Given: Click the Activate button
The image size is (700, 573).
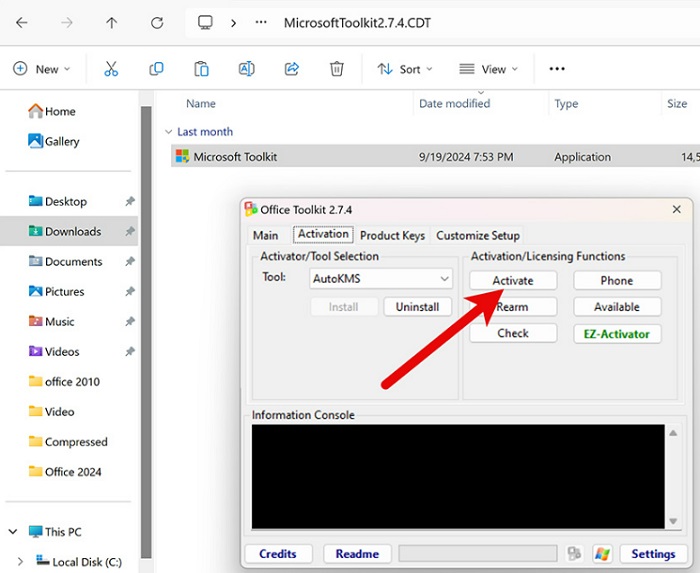Looking at the screenshot, I should (x=513, y=281).
